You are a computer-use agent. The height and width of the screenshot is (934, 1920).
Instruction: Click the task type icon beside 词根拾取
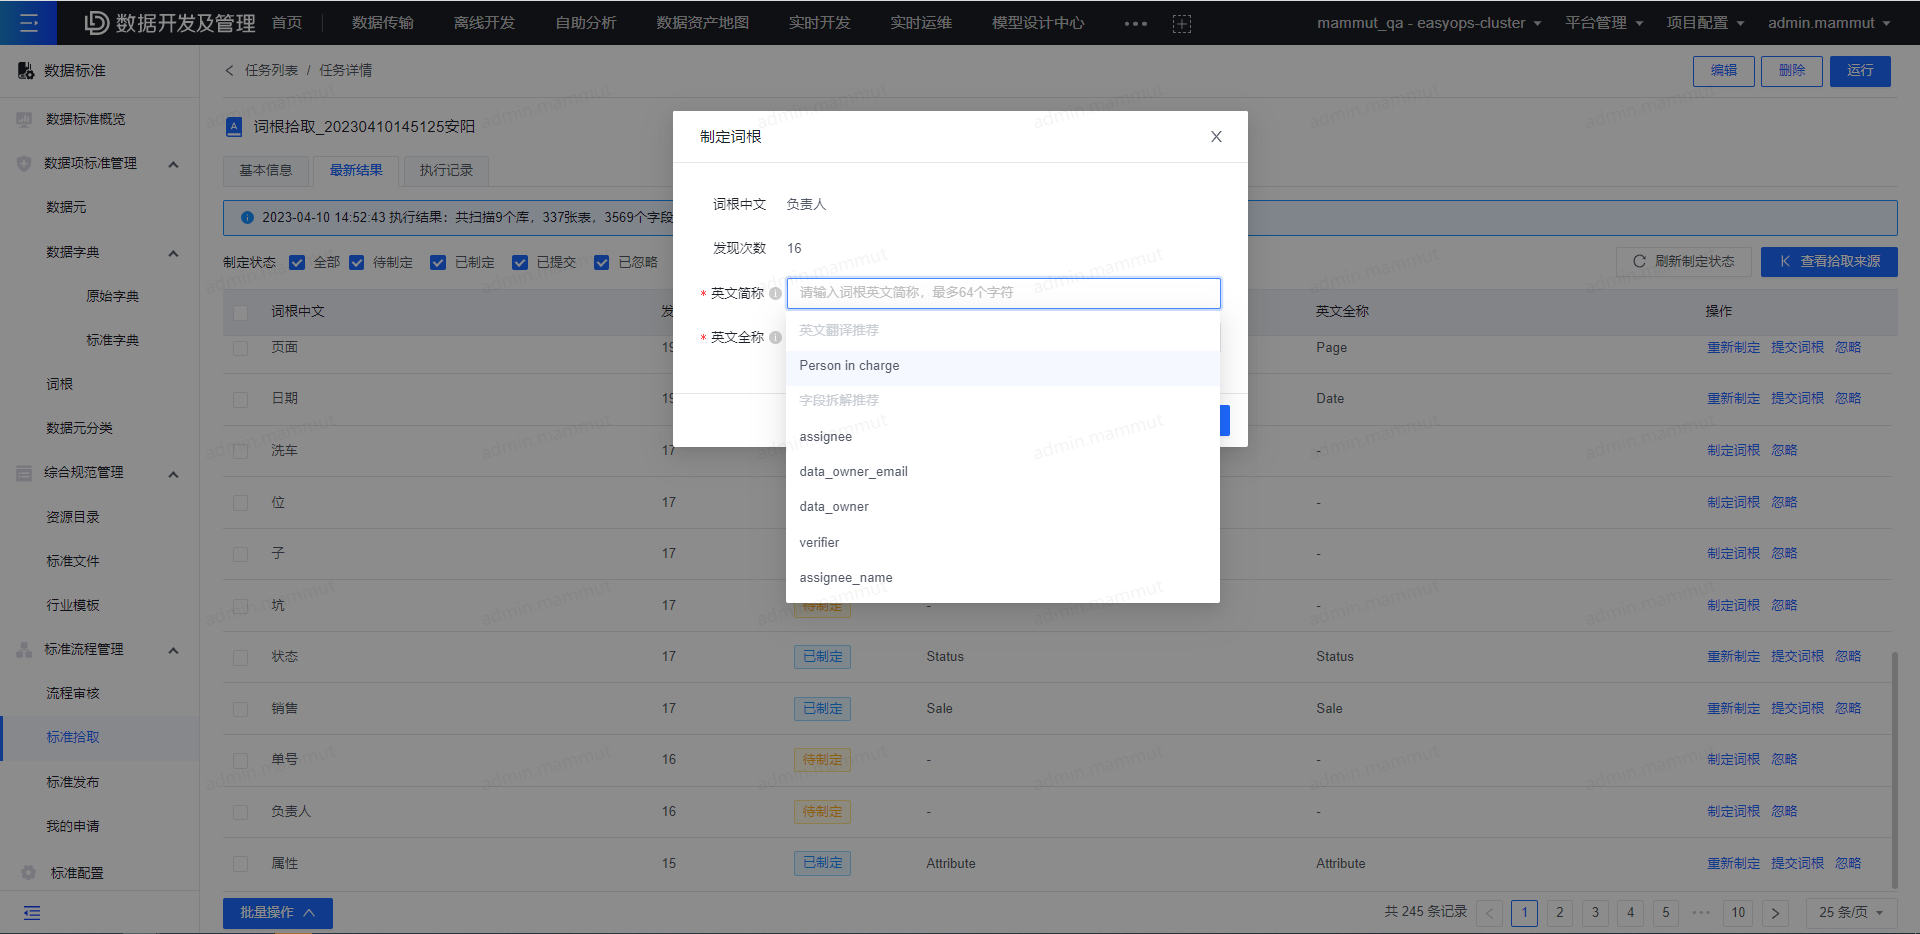tap(234, 126)
